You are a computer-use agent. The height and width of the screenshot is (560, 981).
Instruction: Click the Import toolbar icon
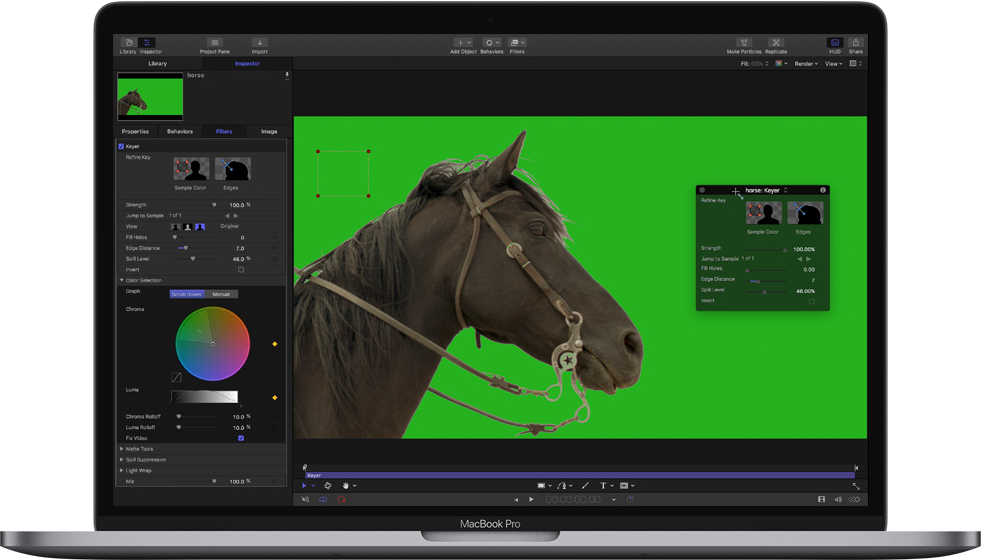[259, 44]
